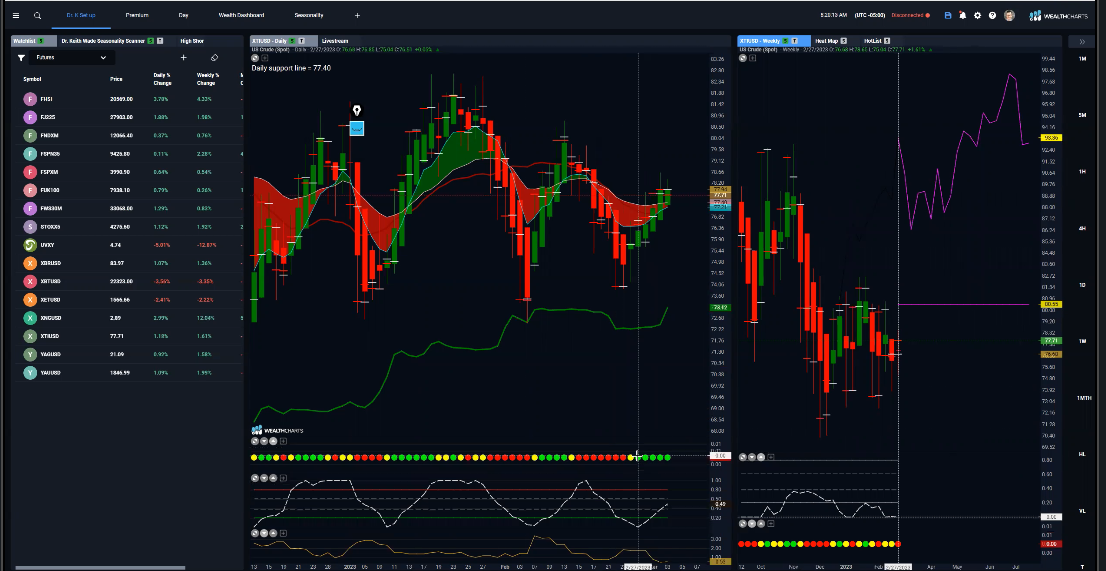Click first control icon of the daily oscillator pane

pyautogui.click(x=255, y=478)
